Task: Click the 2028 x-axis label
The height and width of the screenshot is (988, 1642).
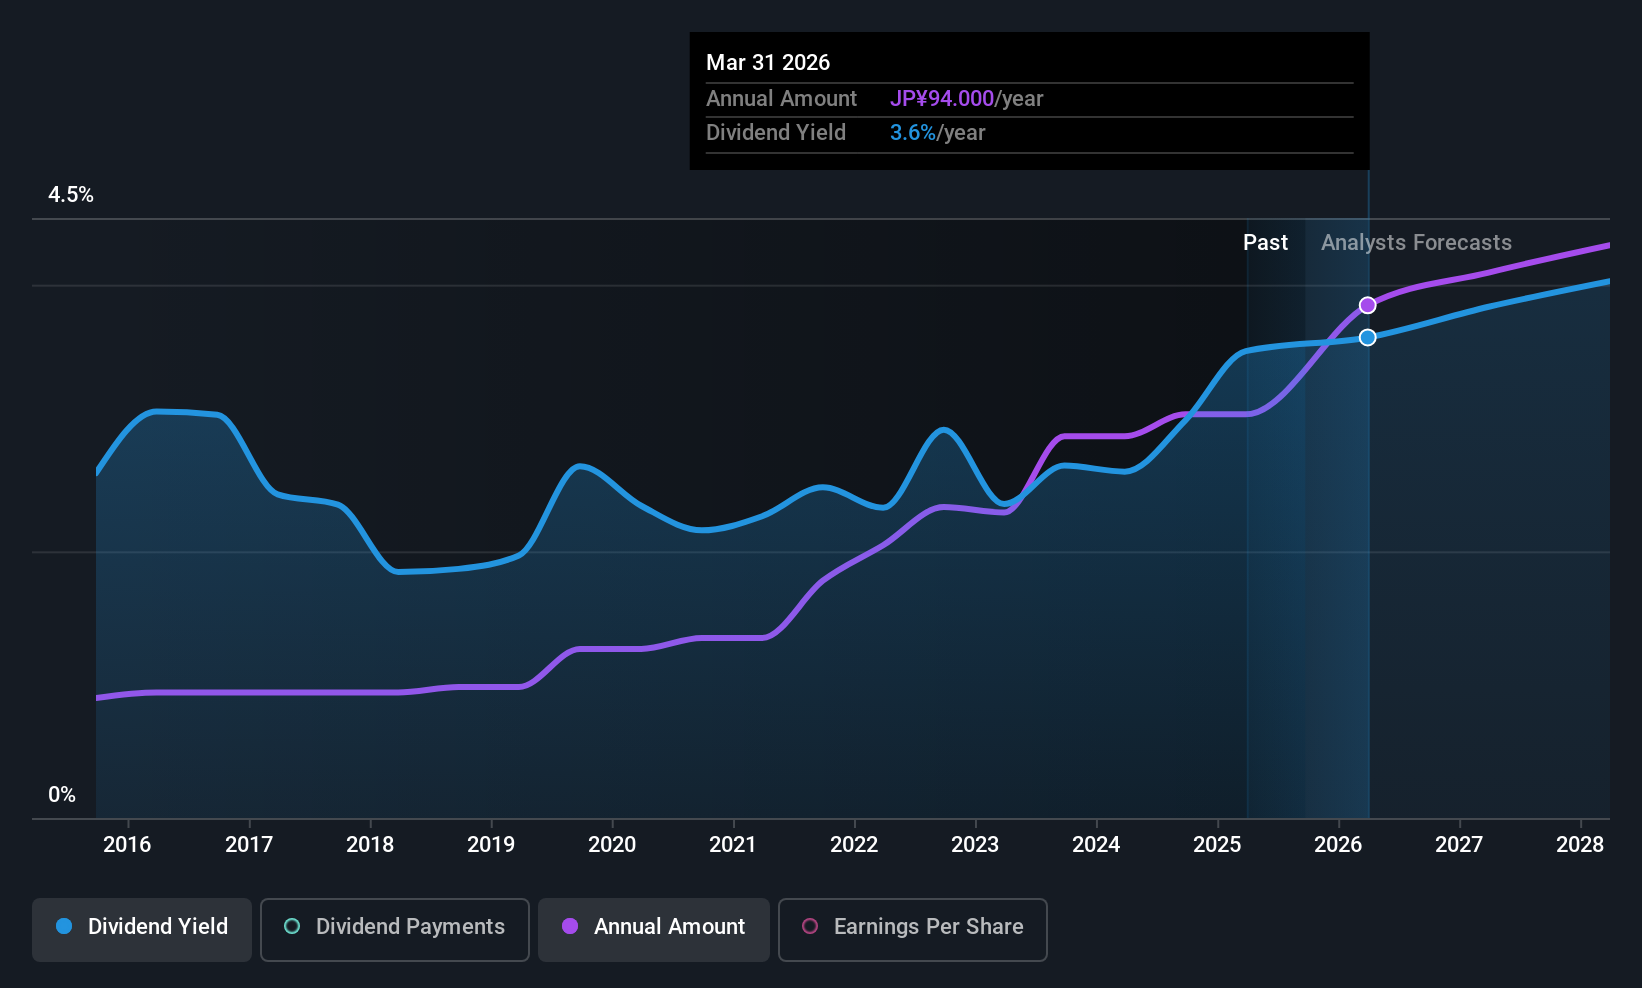Action: 1580,845
